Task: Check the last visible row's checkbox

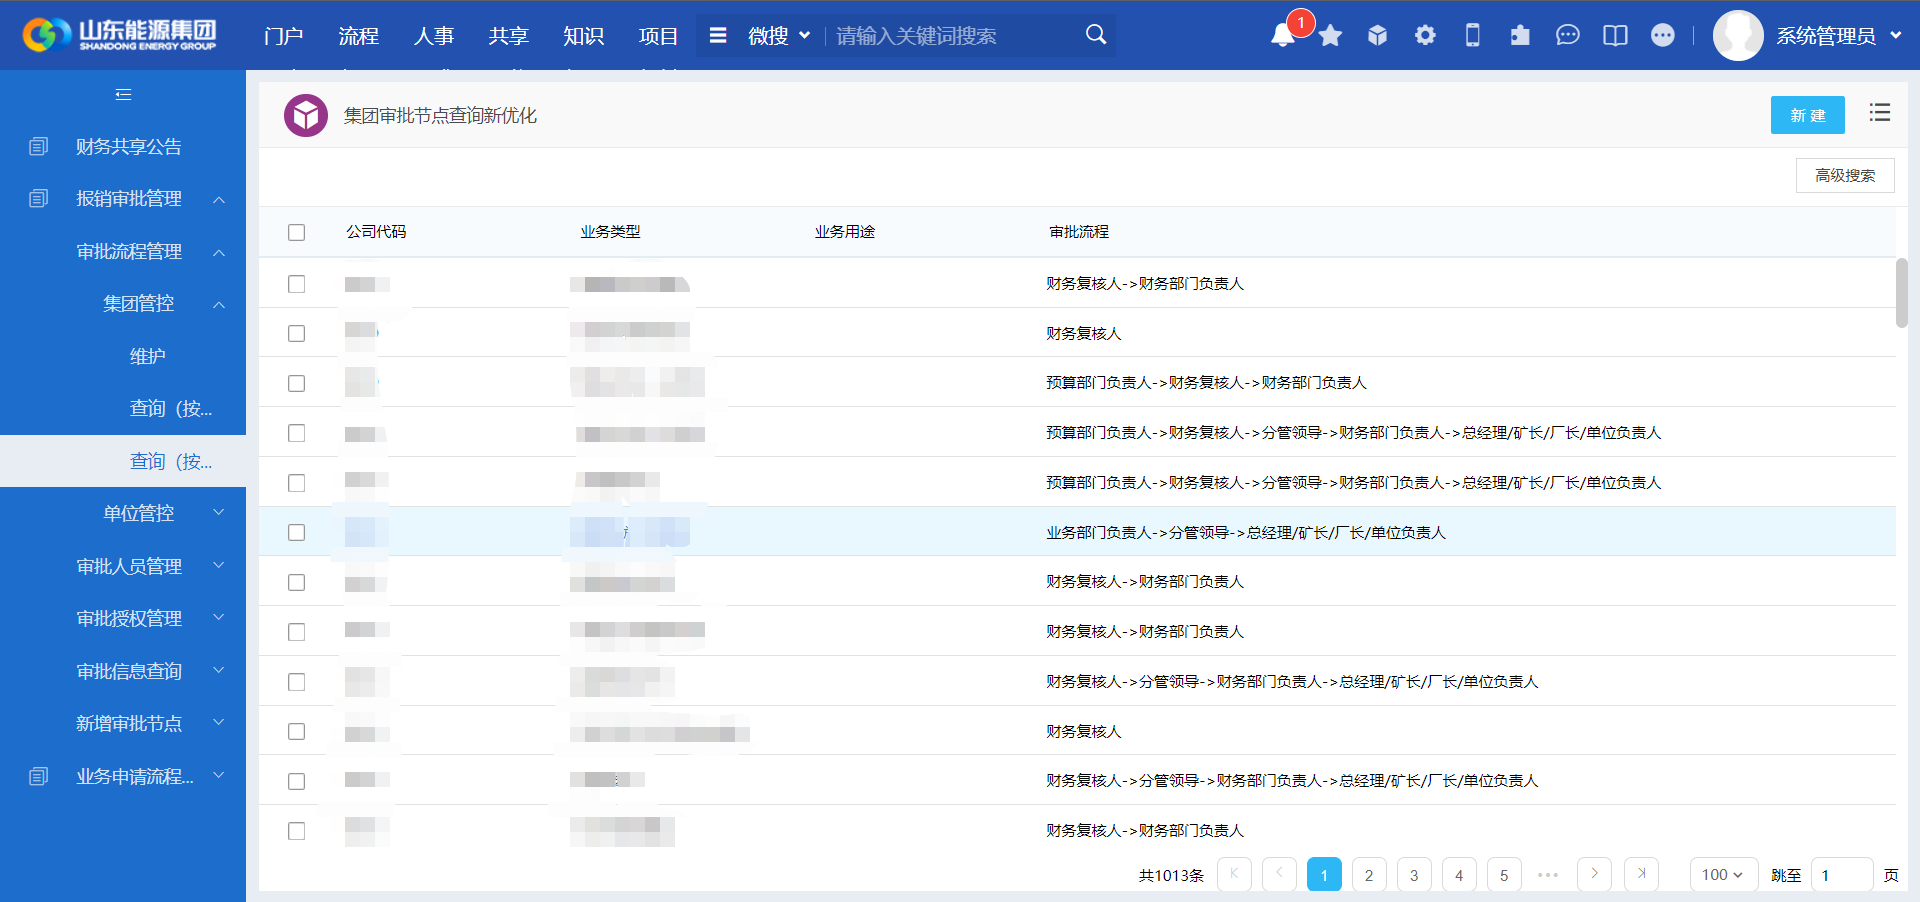Action: click(296, 831)
